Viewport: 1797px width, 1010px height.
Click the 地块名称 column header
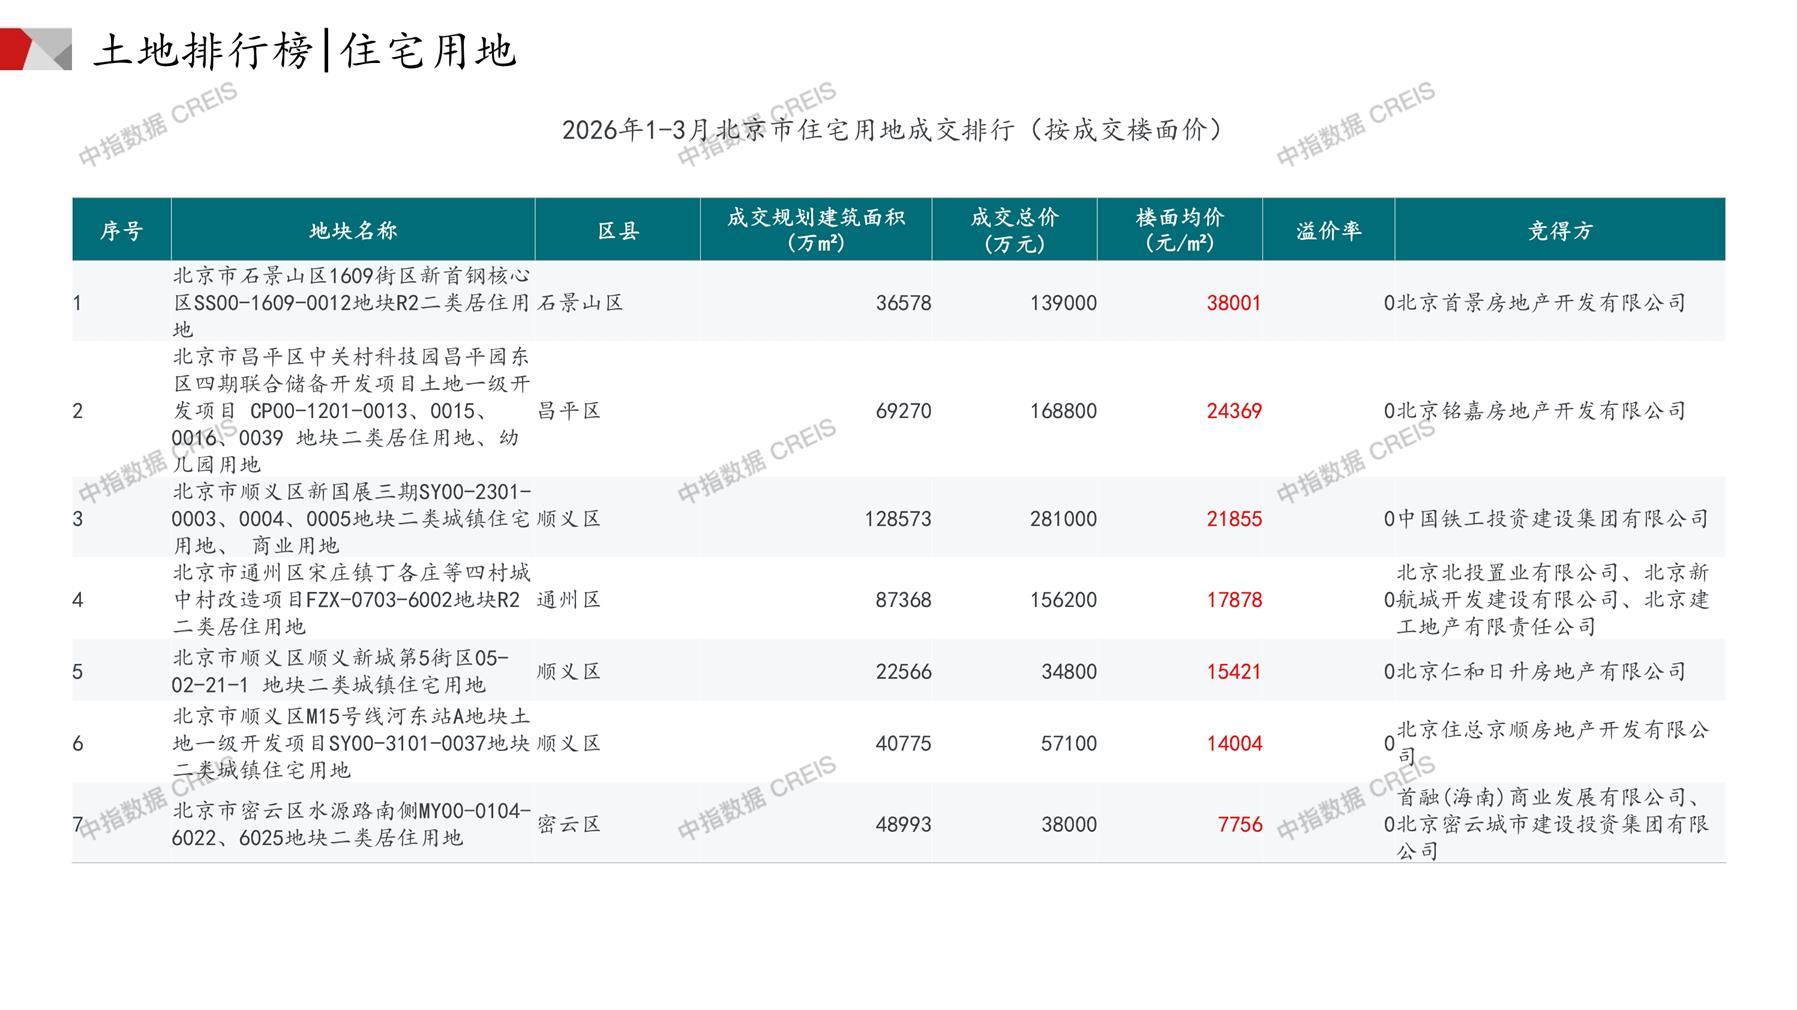[353, 231]
